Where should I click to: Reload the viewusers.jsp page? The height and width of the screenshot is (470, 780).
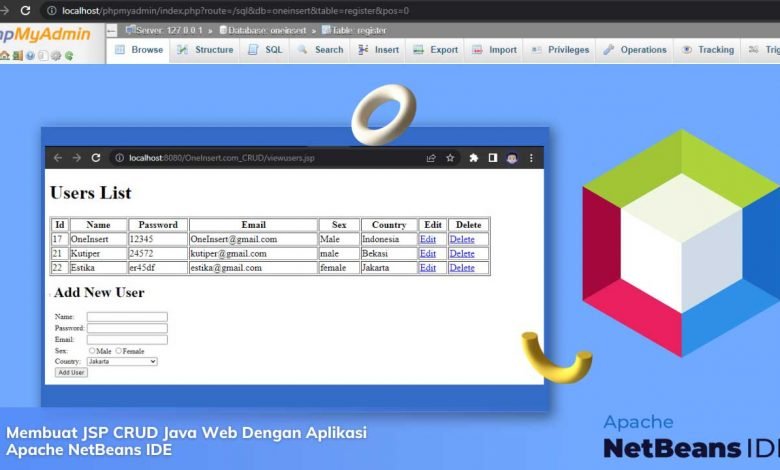pyautogui.click(x=96, y=158)
